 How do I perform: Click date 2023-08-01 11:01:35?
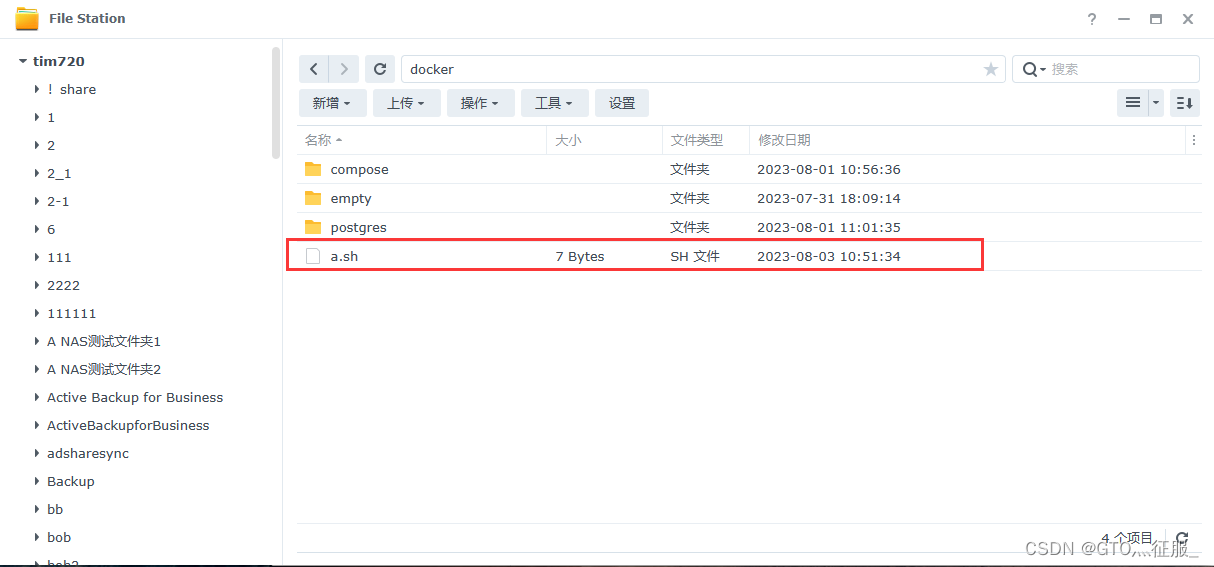[829, 228]
